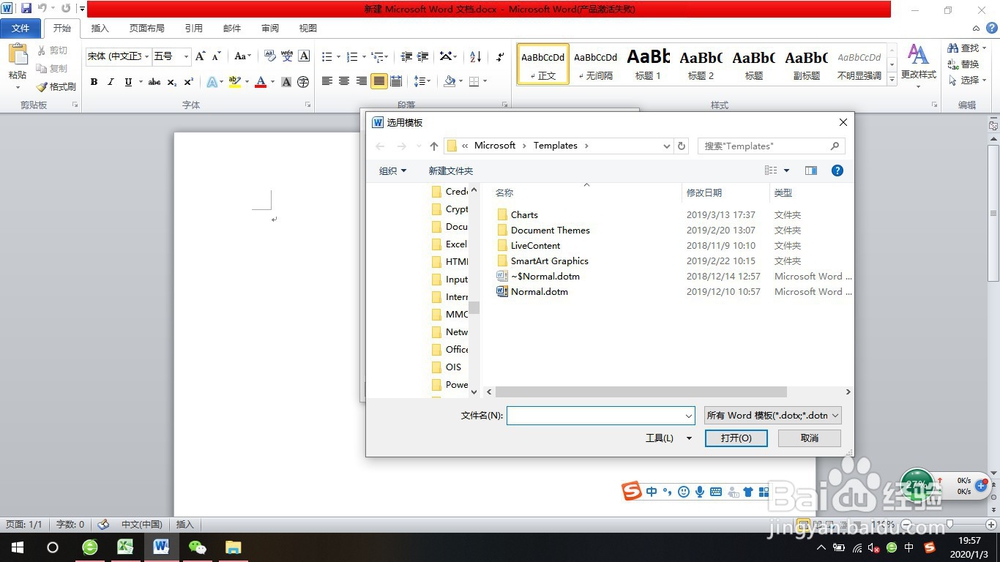The image size is (1000, 562).
Task: Open the Line spacing options
Action: pos(422,81)
